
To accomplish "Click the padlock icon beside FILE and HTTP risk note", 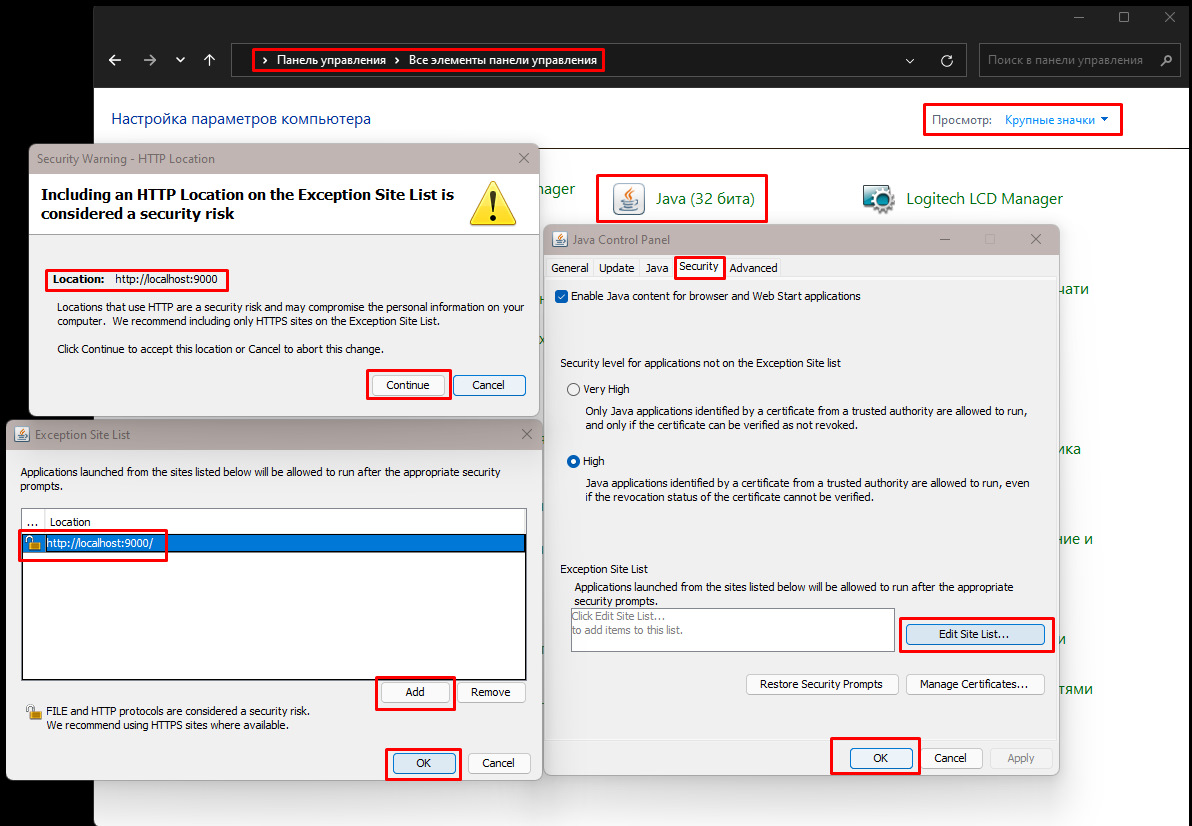I will click(x=33, y=712).
